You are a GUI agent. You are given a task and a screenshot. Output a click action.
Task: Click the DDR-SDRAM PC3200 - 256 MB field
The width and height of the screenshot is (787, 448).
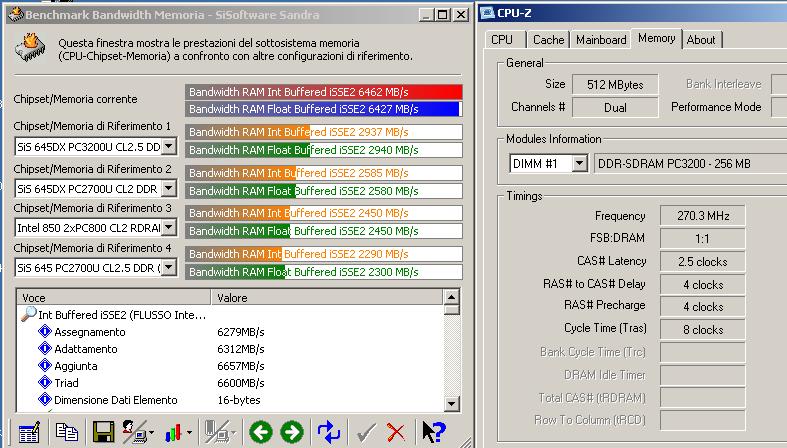click(x=690, y=164)
